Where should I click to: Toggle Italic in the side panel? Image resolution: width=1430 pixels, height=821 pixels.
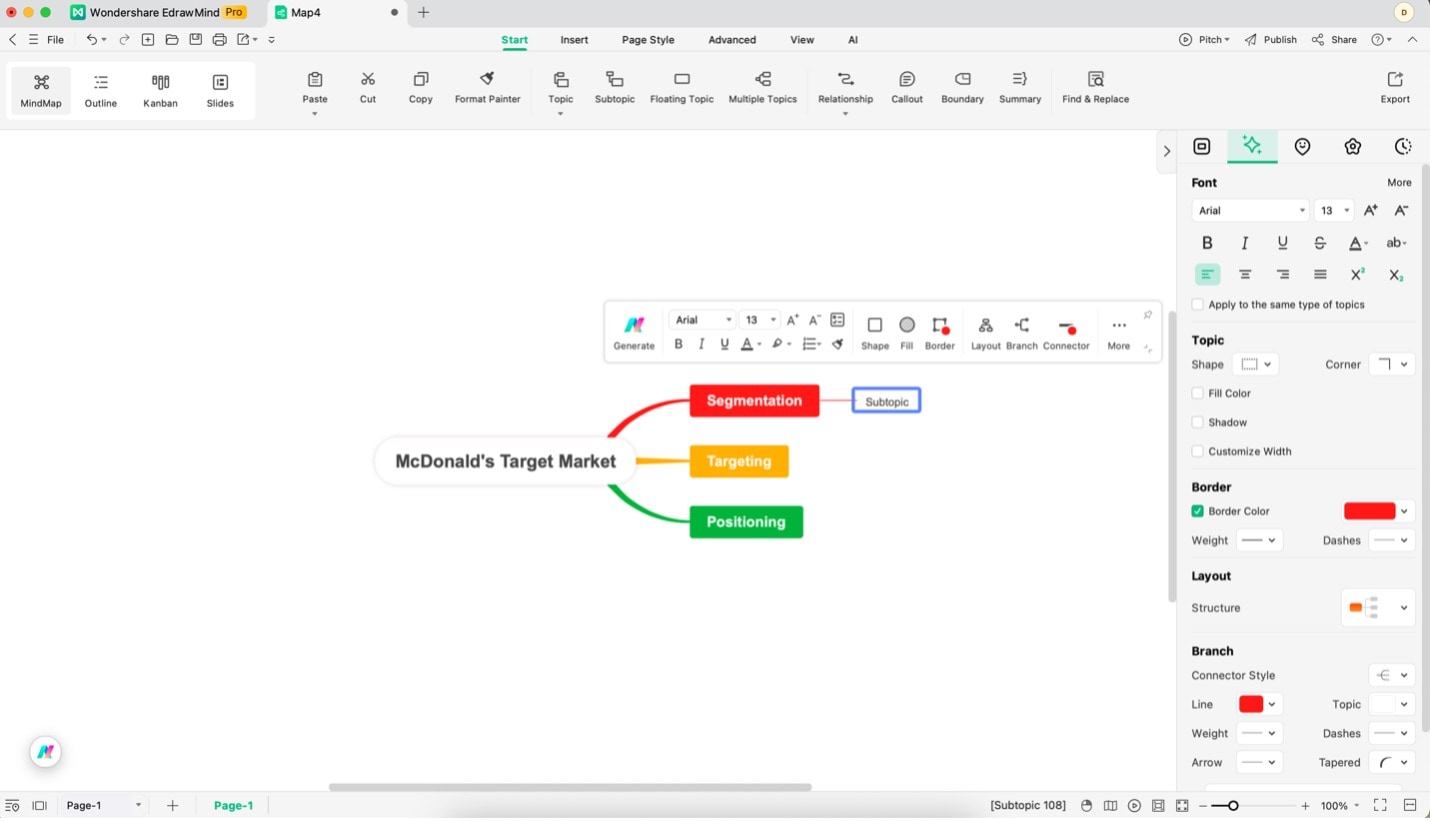[1245, 243]
